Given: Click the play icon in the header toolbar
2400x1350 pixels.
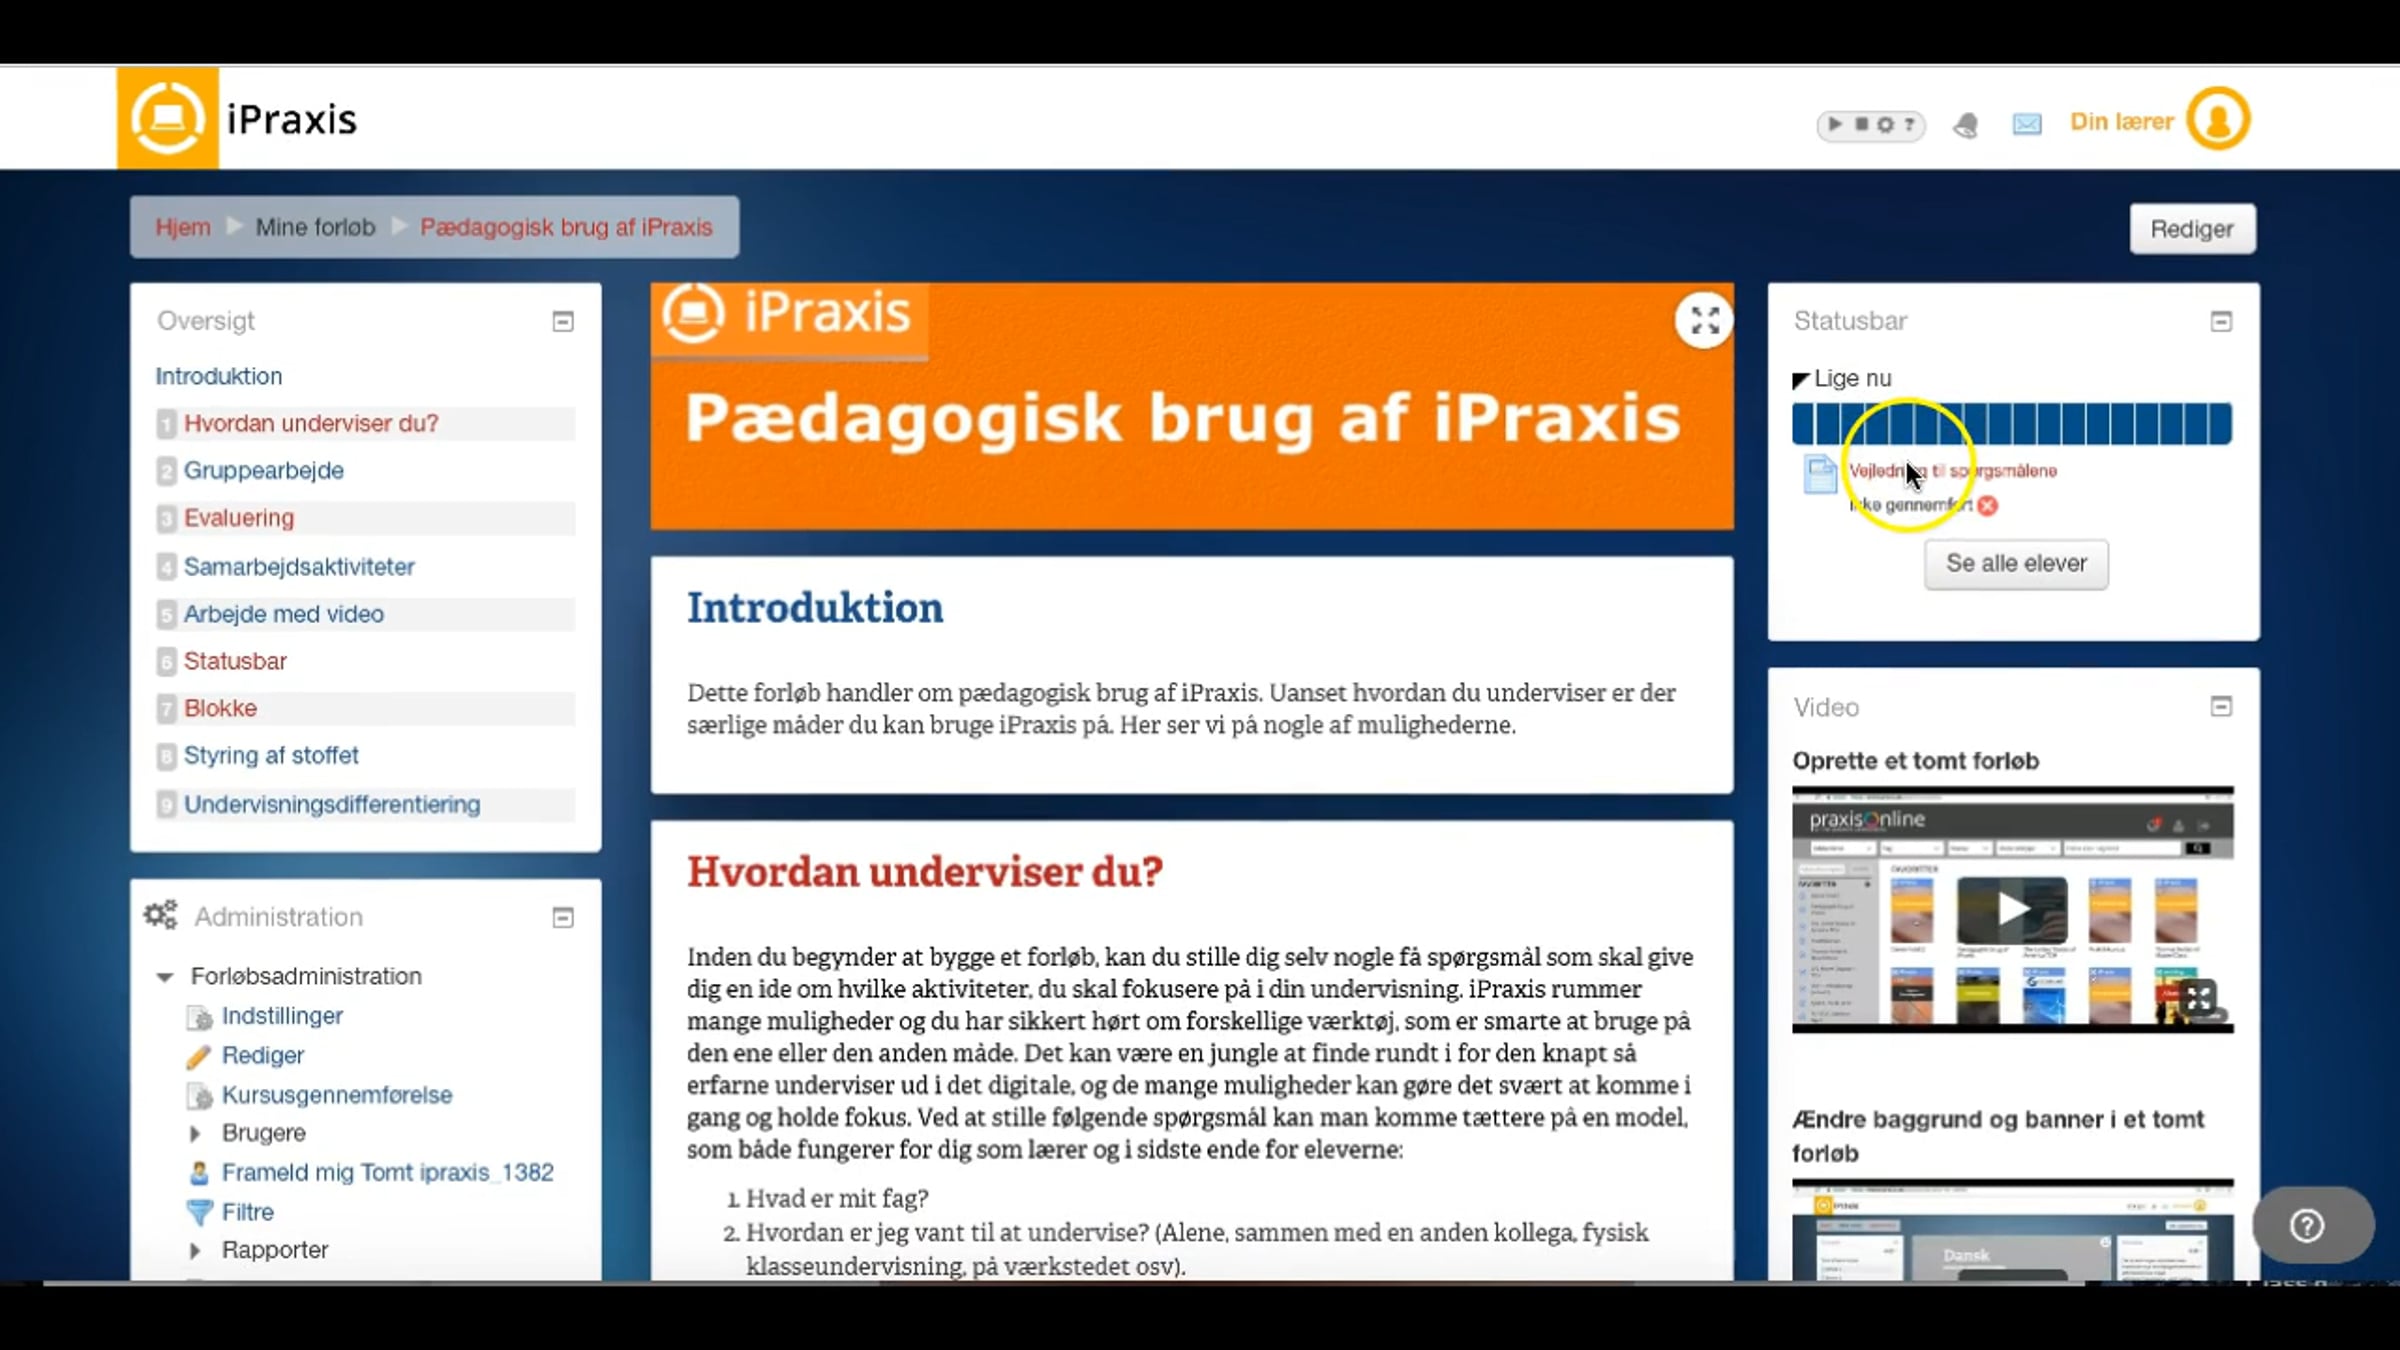Looking at the screenshot, I should pyautogui.click(x=1835, y=124).
